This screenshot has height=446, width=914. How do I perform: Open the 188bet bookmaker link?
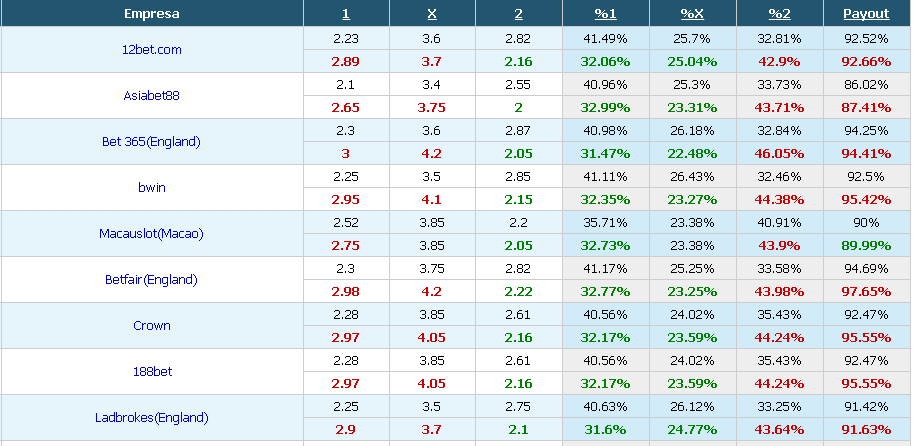click(152, 372)
